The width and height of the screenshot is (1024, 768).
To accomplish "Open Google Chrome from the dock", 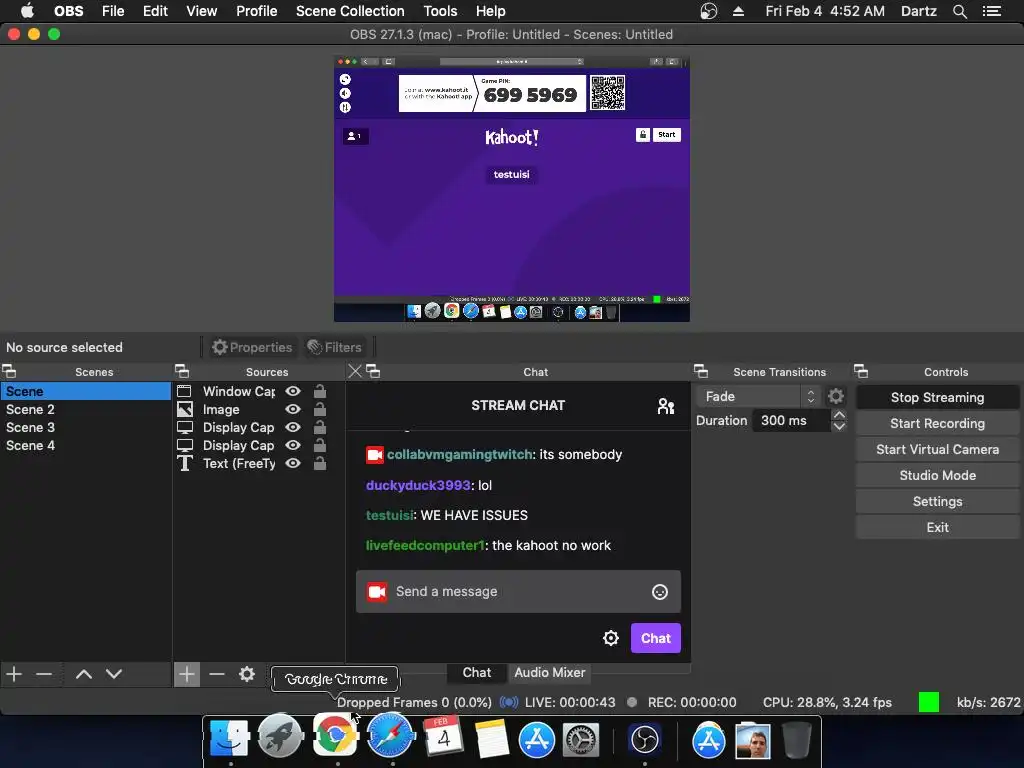I will pyautogui.click(x=335, y=736).
